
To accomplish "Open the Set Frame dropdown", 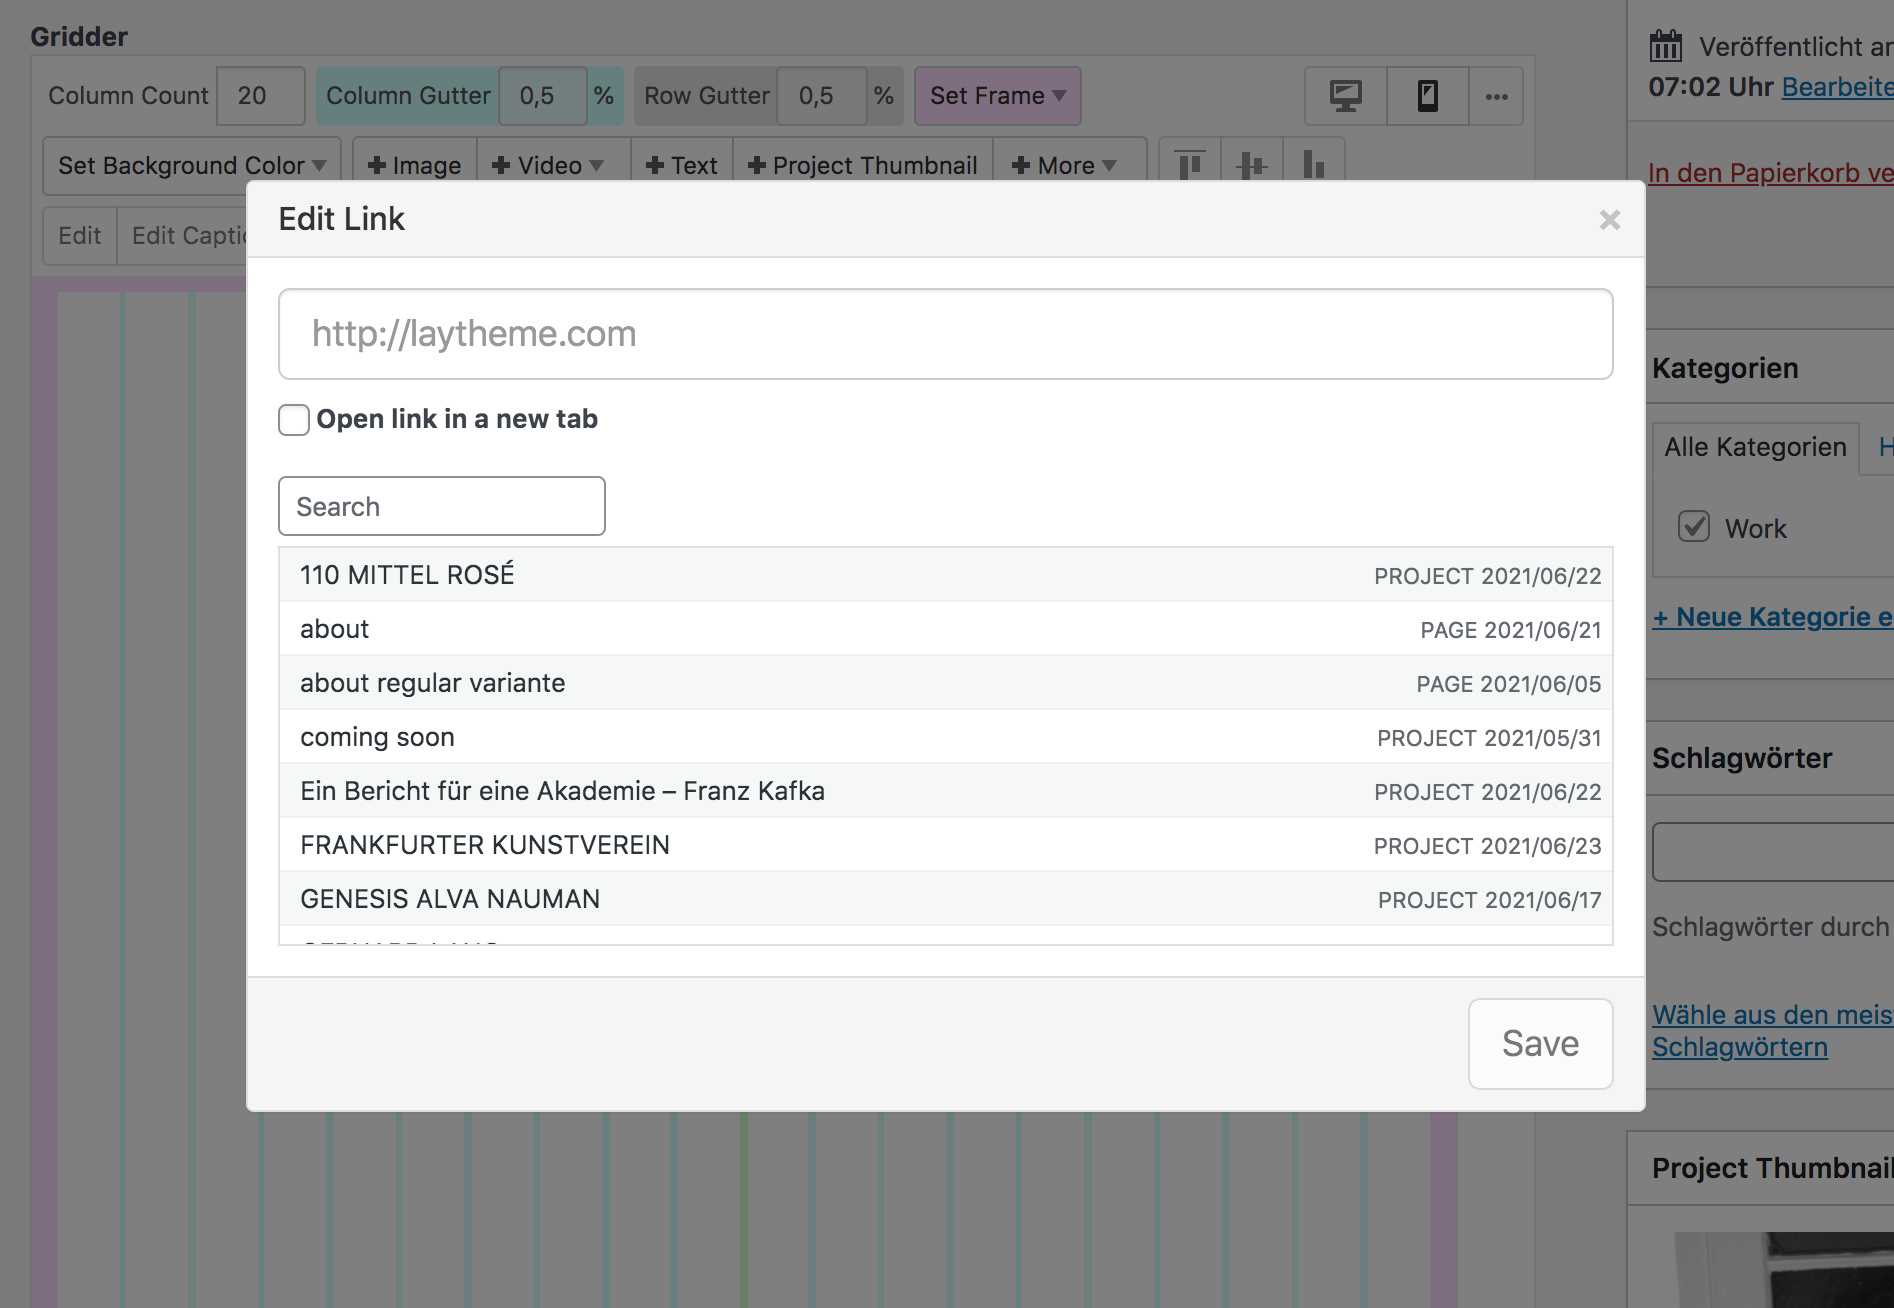I will pos(997,96).
